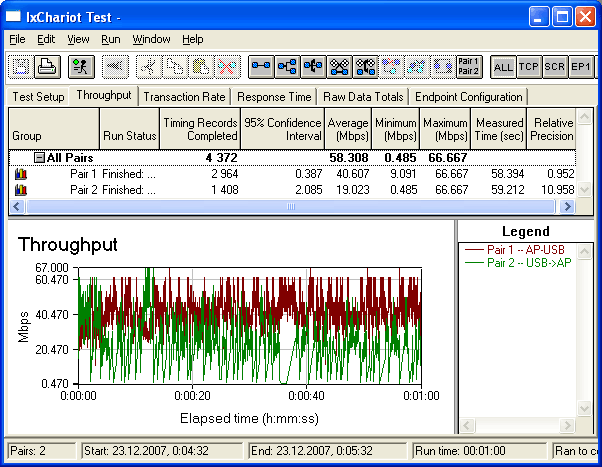Click the Average (Mbps) column header
Viewport: 602px width, 467px height.
point(348,129)
